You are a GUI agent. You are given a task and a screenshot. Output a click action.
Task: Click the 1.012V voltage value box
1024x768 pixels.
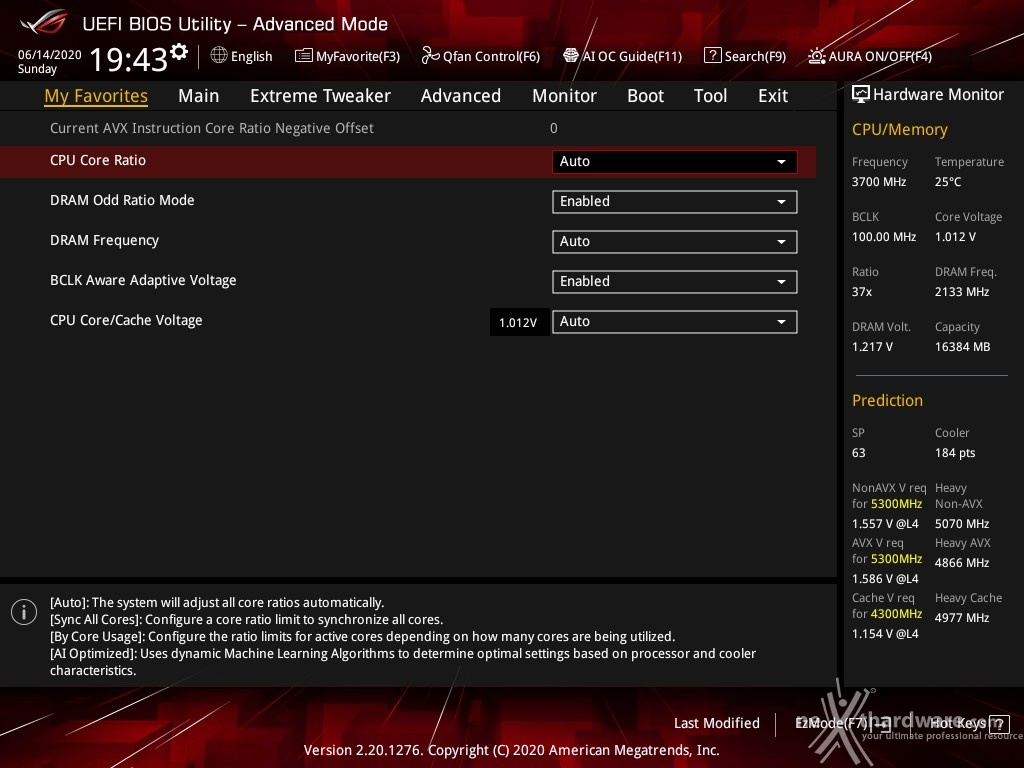[x=518, y=322]
